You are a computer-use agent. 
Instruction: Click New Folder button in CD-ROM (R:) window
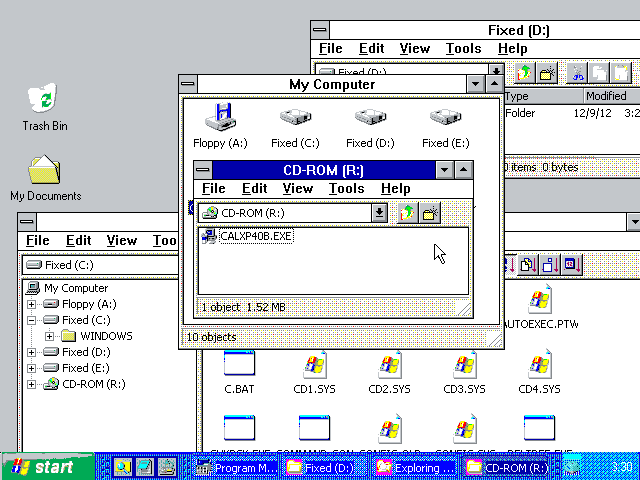430,213
